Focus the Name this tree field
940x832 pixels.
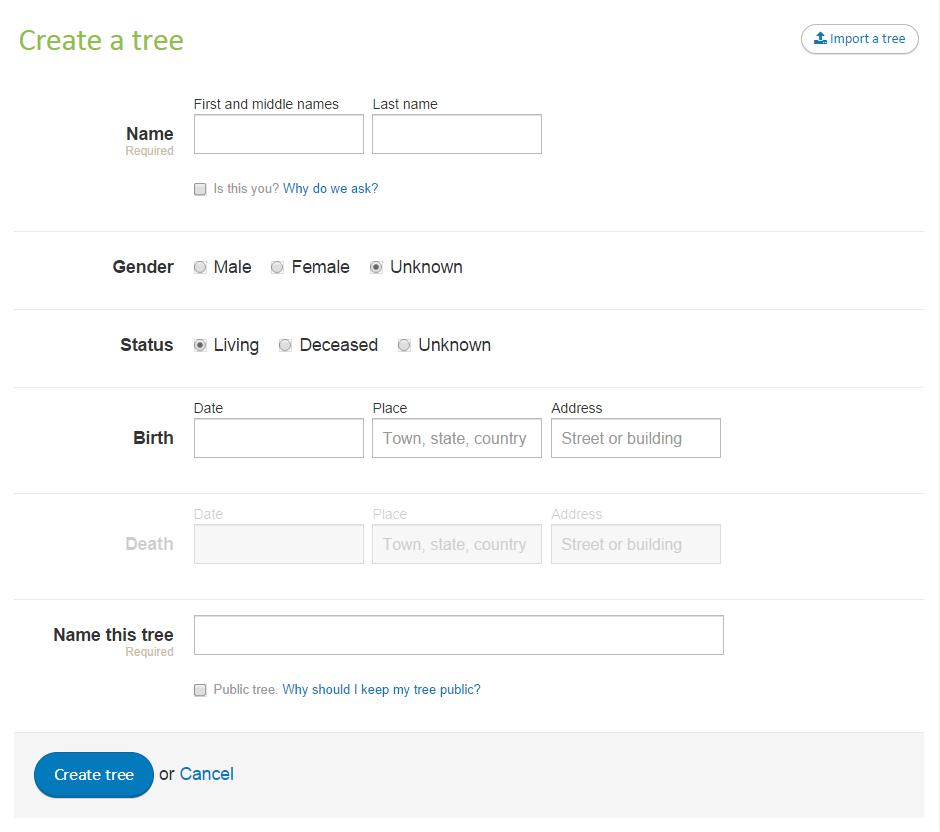click(x=459, y=635)
